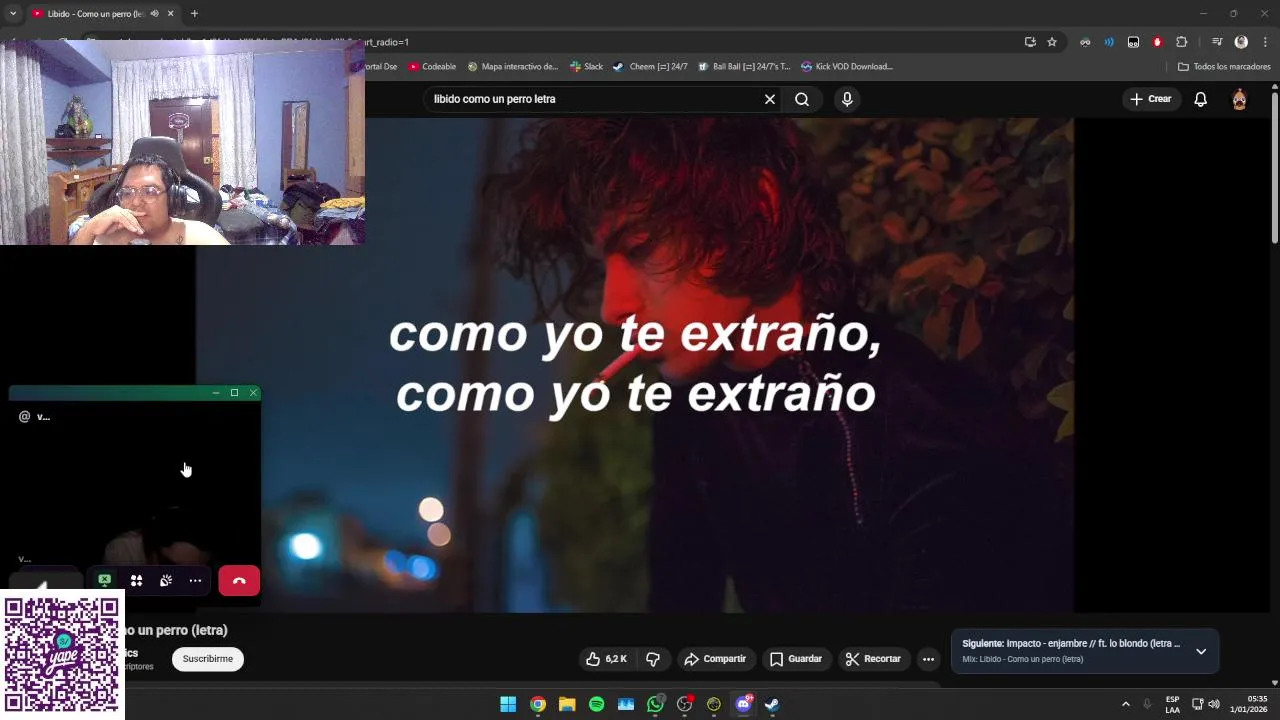Open Steam from the taskbar
The width and height of the screenshot is (1280, 720).
pos(772,704)
